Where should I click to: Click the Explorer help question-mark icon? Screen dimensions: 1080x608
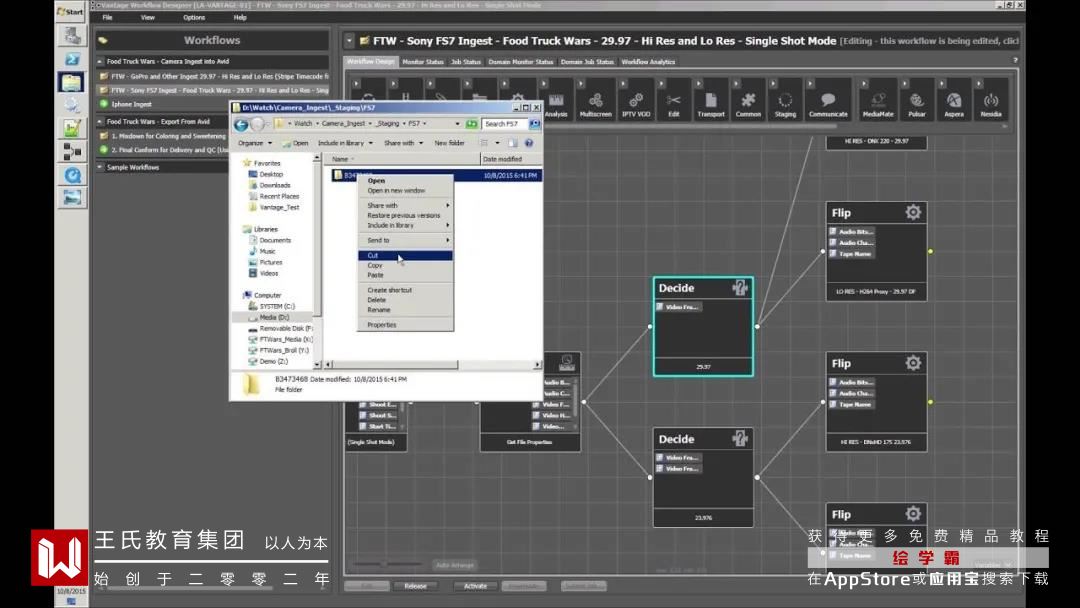[529, 143]
